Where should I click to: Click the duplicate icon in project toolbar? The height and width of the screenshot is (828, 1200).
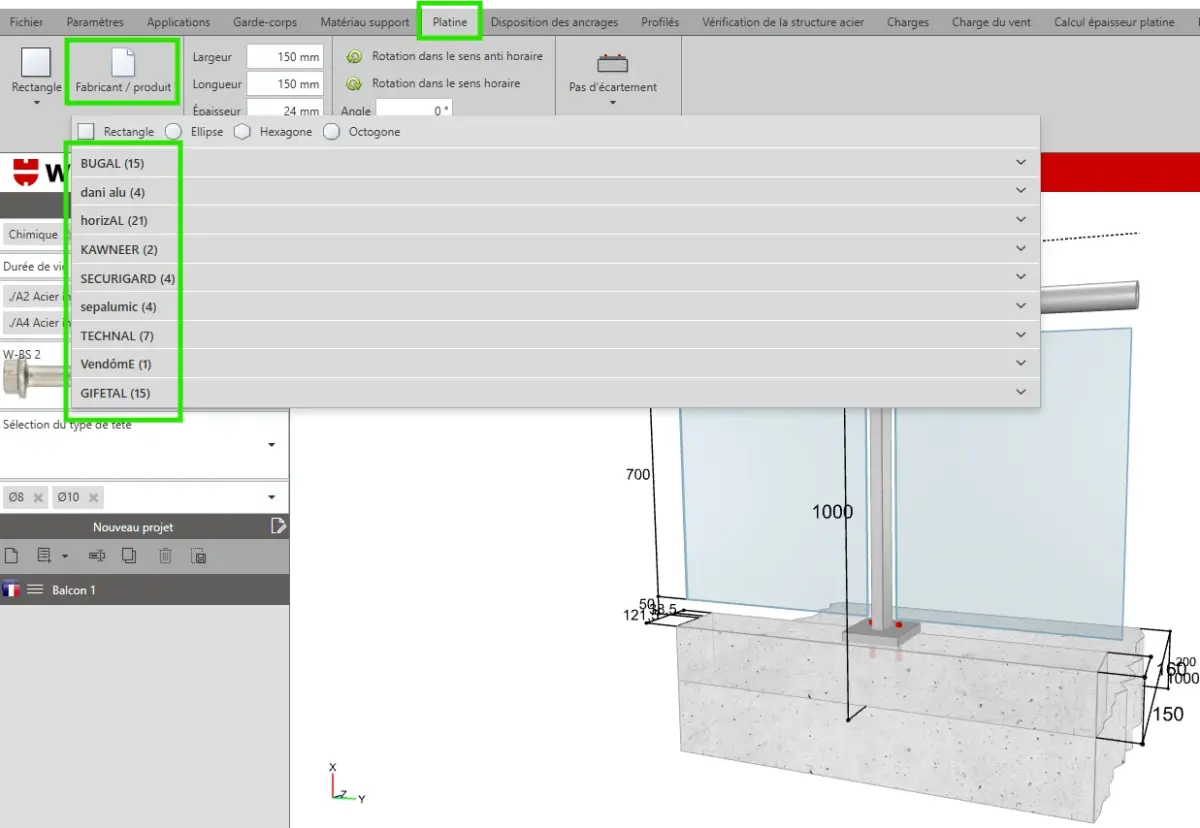coord(129,556)
